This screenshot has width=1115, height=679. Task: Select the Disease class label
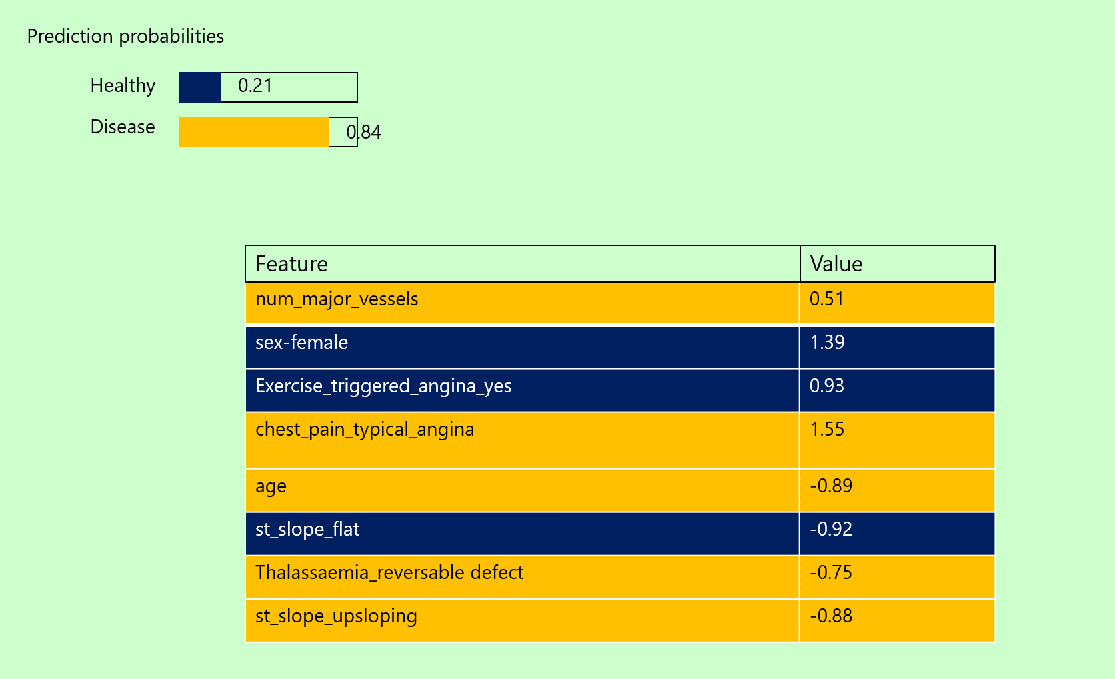click(122, 127)
